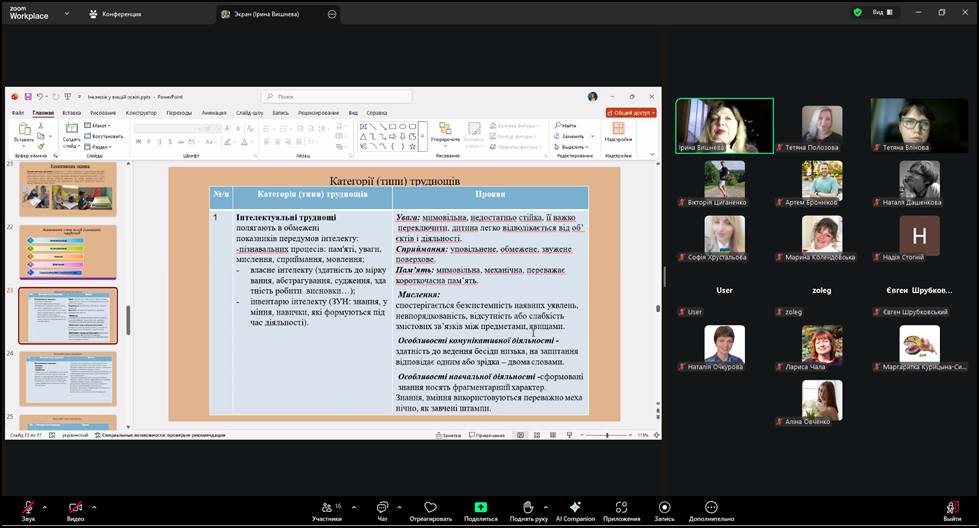Open the Вставка ribbon tab in PowerPoint
This screenshot has width=979, height=528.
(71, 113)
